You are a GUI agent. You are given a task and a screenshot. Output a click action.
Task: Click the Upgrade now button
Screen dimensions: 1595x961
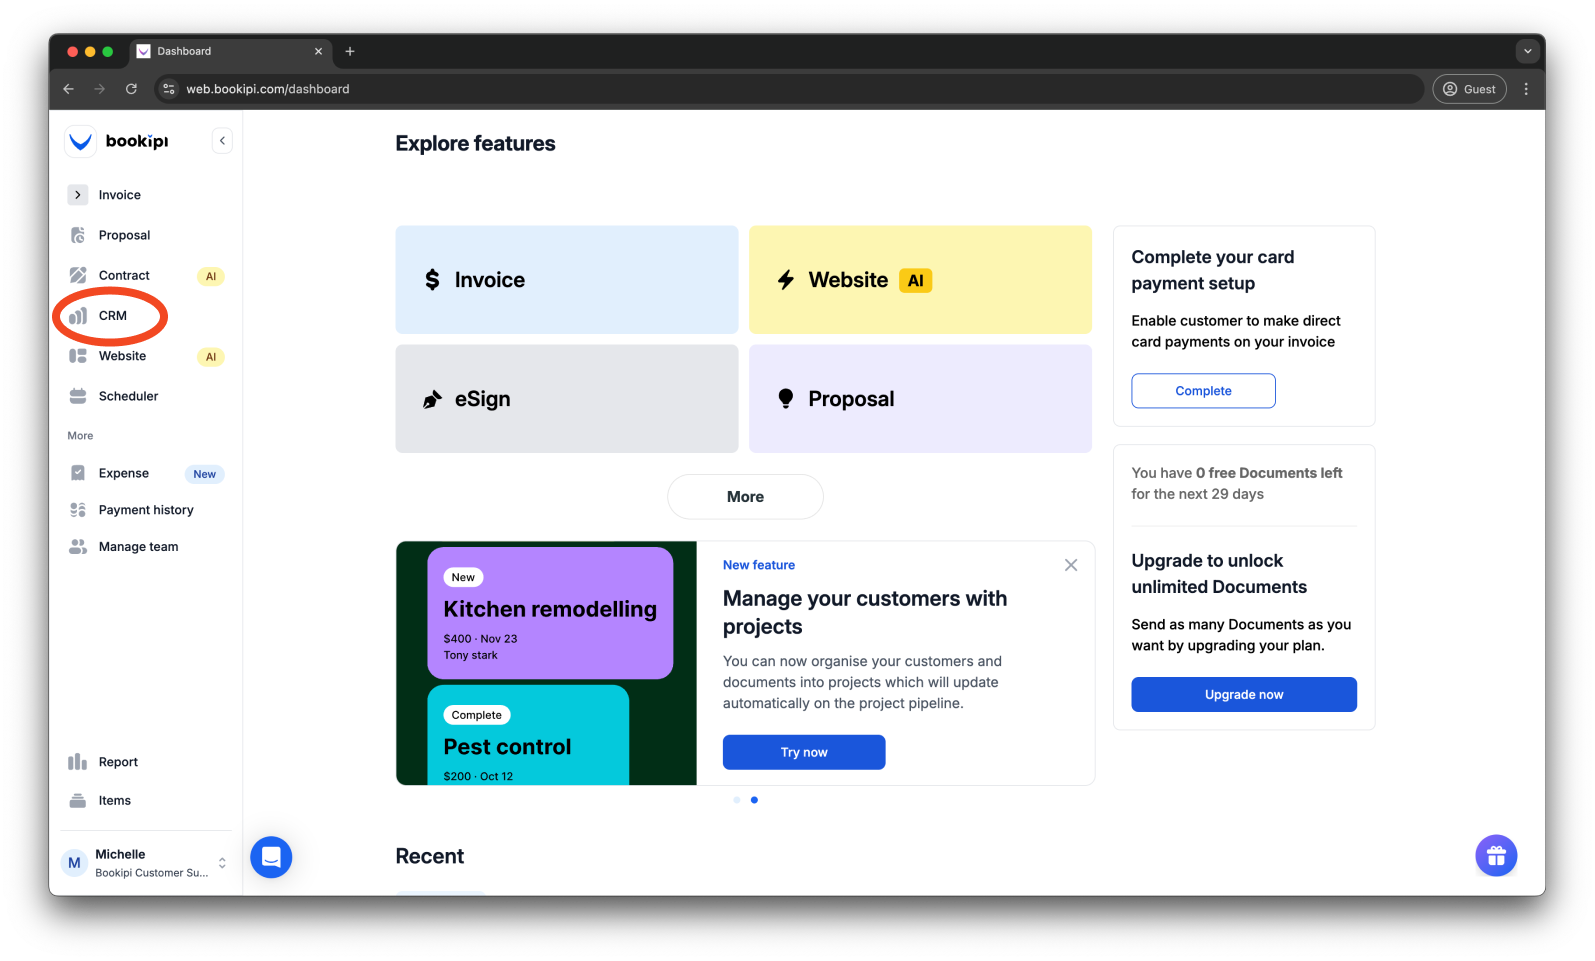pos(1244,695)
